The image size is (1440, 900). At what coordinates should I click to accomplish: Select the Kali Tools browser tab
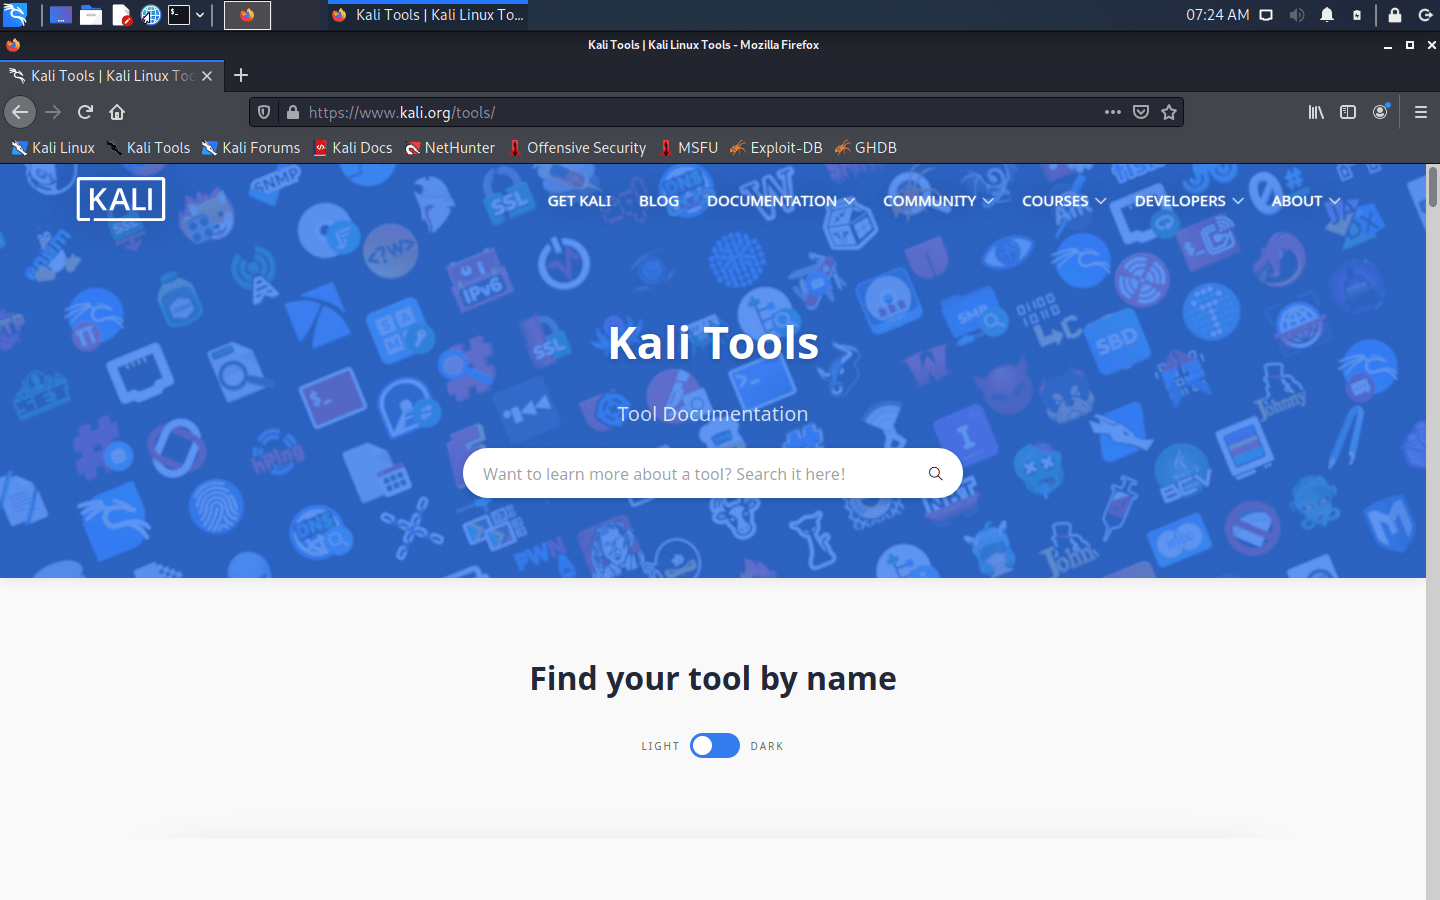pos(112,76)
